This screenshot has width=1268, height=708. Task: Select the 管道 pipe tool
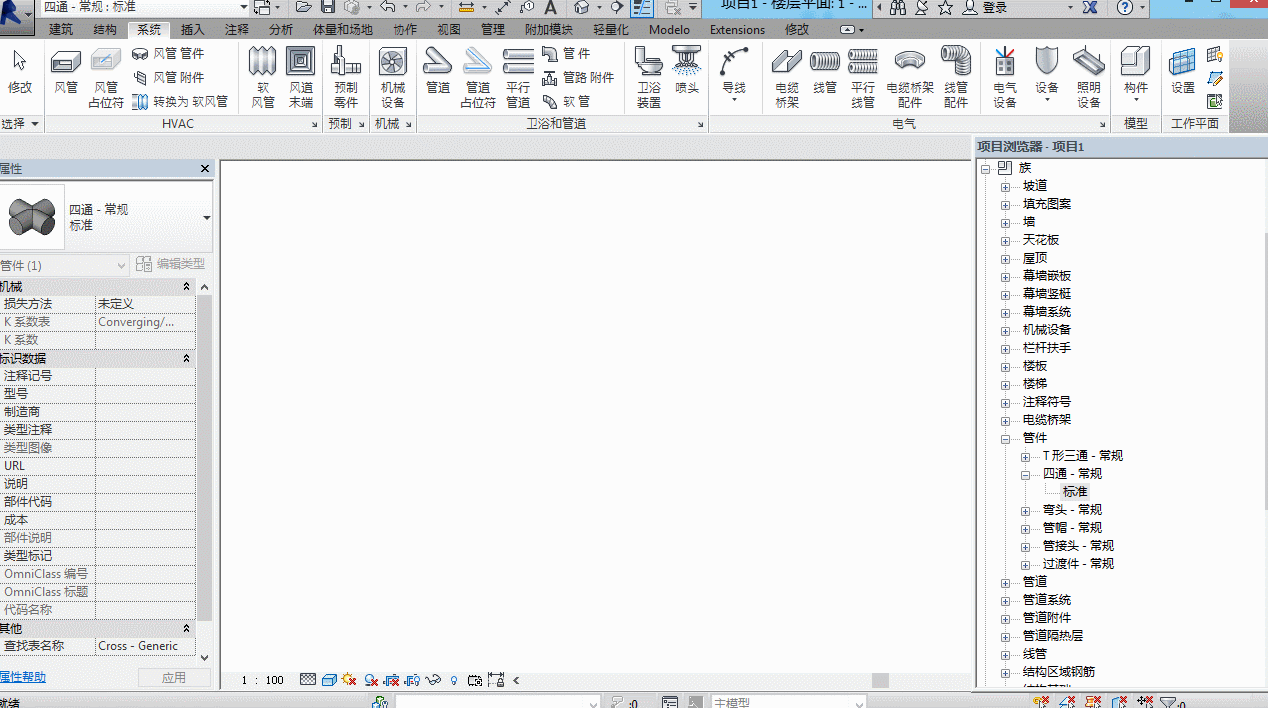(x=438, y=72)
